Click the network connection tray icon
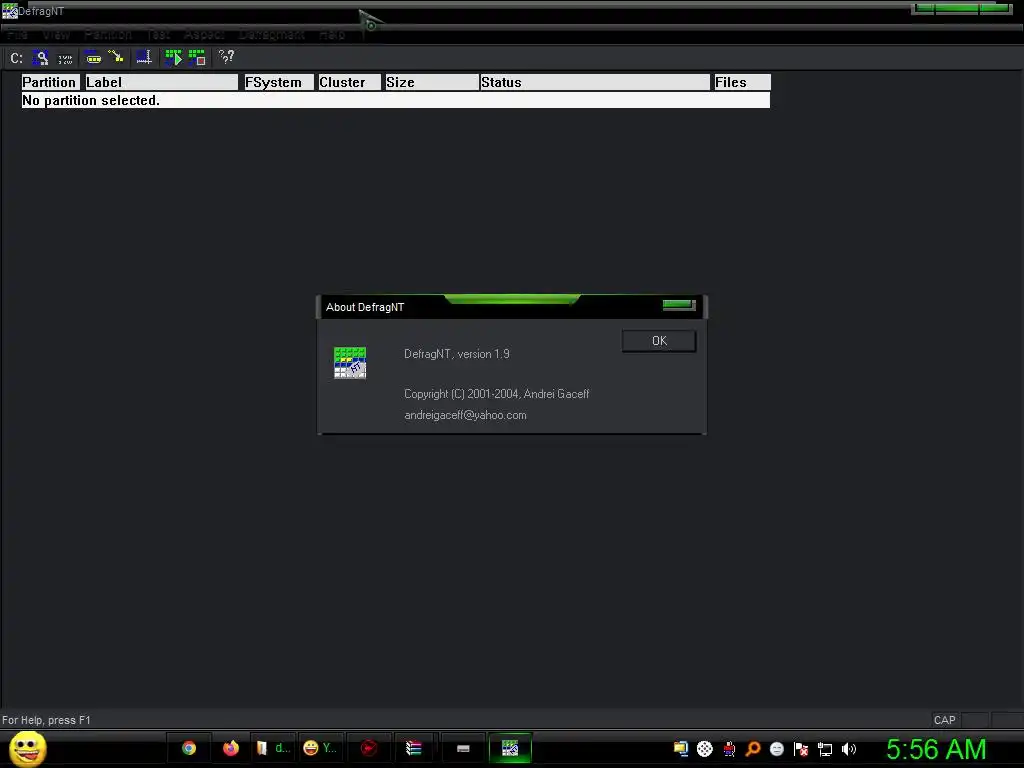The image size is (1024, 768). point(825,750)
